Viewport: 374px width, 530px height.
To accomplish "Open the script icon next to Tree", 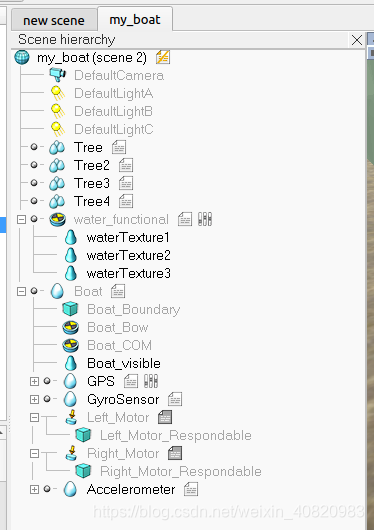I will click(119, 147).
